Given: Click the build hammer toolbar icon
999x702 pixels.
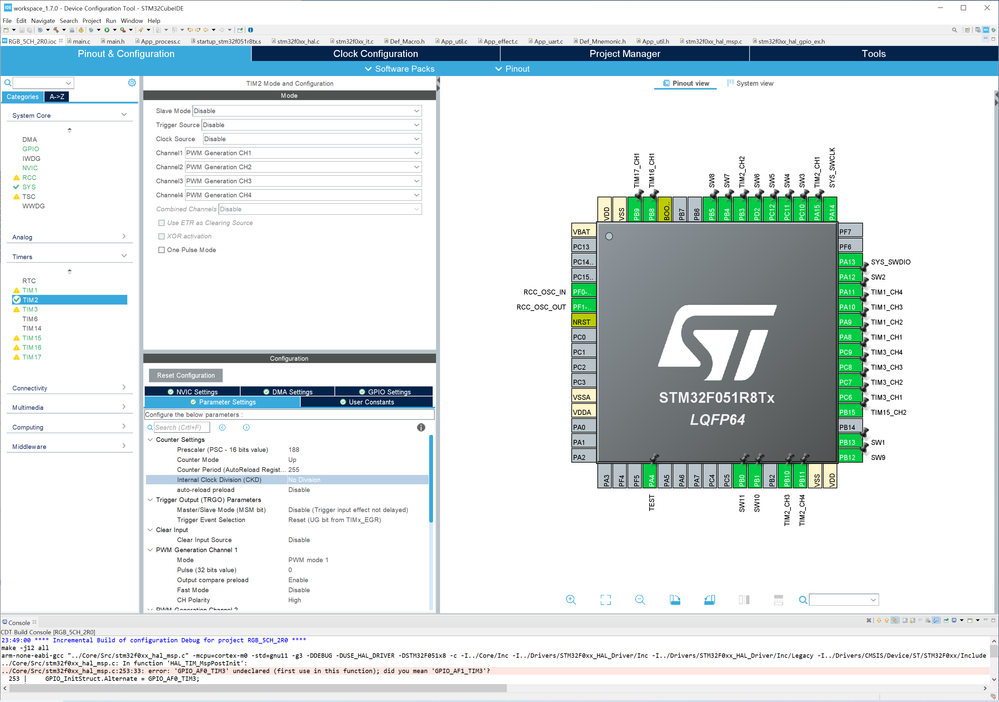Looking at the screenshot, I should 56,30.
